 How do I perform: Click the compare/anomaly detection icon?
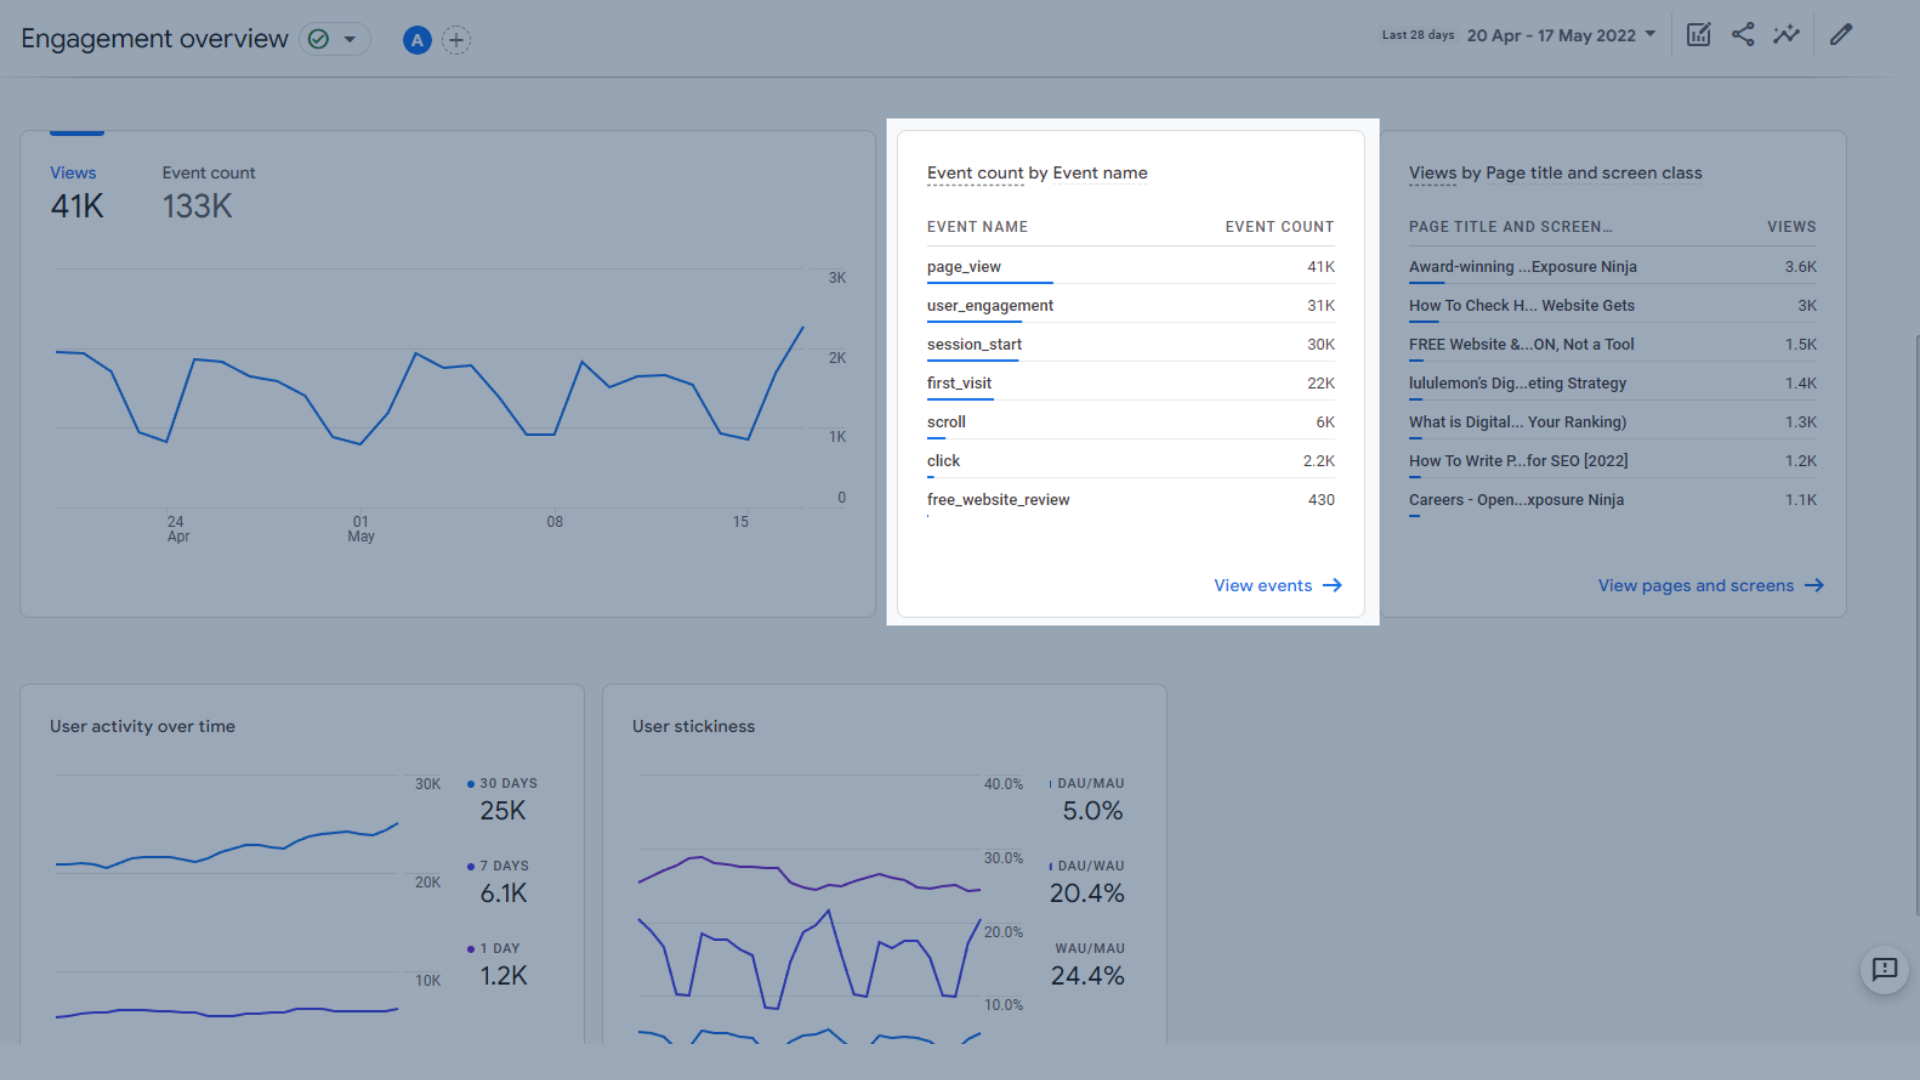pyautogui.click(x=1787, y=34)
